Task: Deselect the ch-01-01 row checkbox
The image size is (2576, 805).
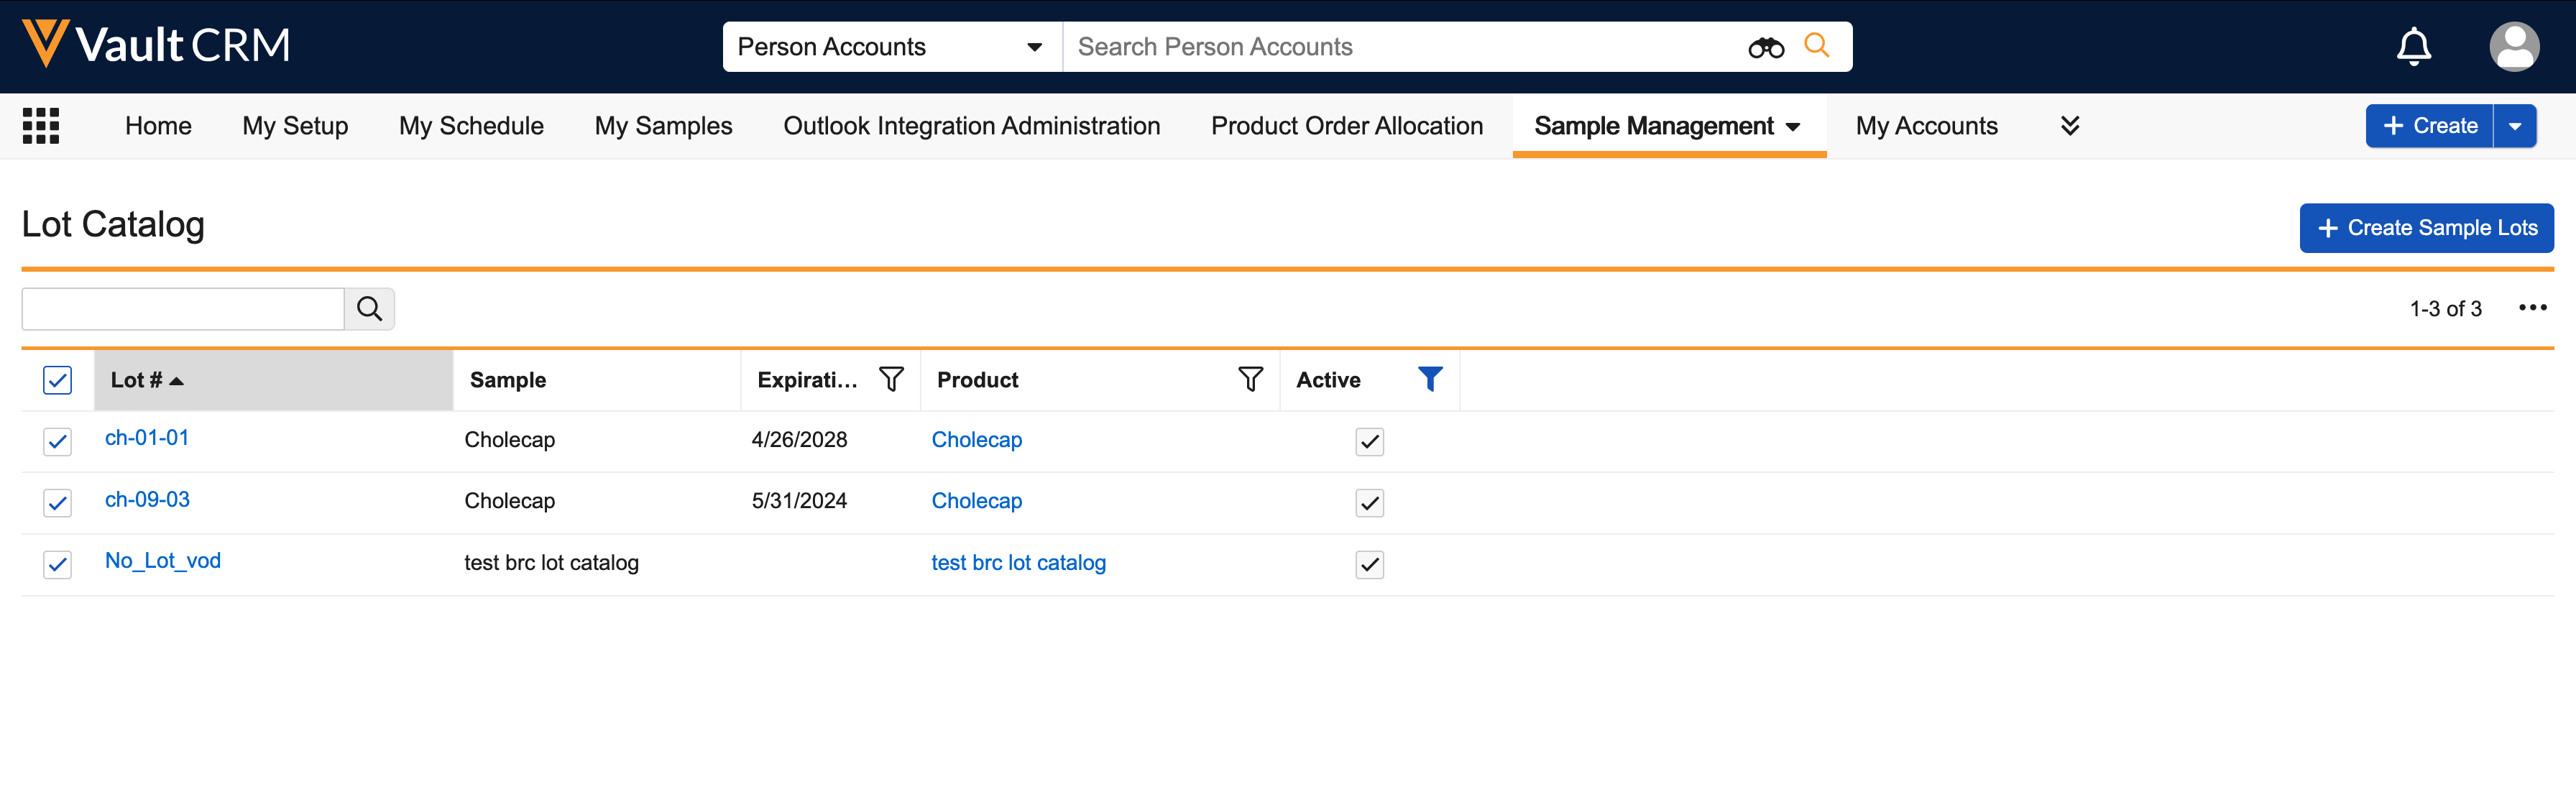Action: pyautogui.click(x=58, y=441)
